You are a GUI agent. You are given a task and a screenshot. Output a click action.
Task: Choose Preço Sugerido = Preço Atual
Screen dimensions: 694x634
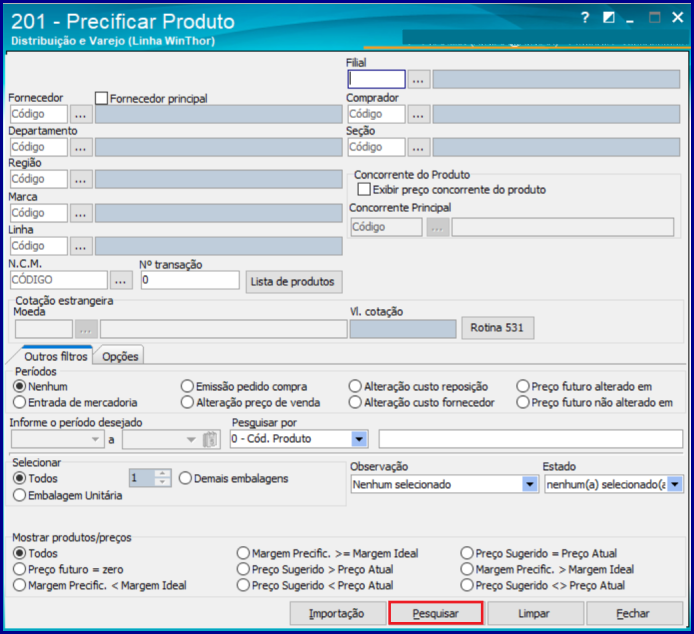coord(467,553)
